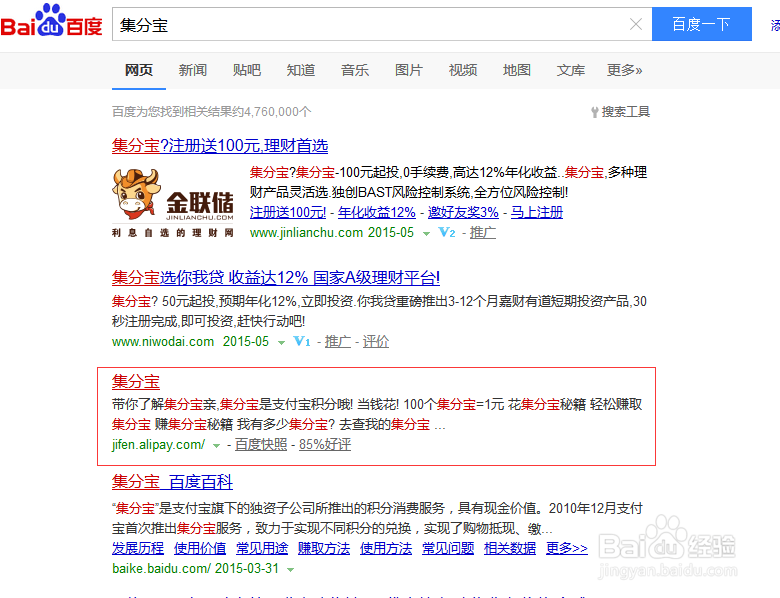Open the 集分宝?注册送100元,理财首选 result
The height and width of the screenshot is (598, 780).
tap(220, 146)
